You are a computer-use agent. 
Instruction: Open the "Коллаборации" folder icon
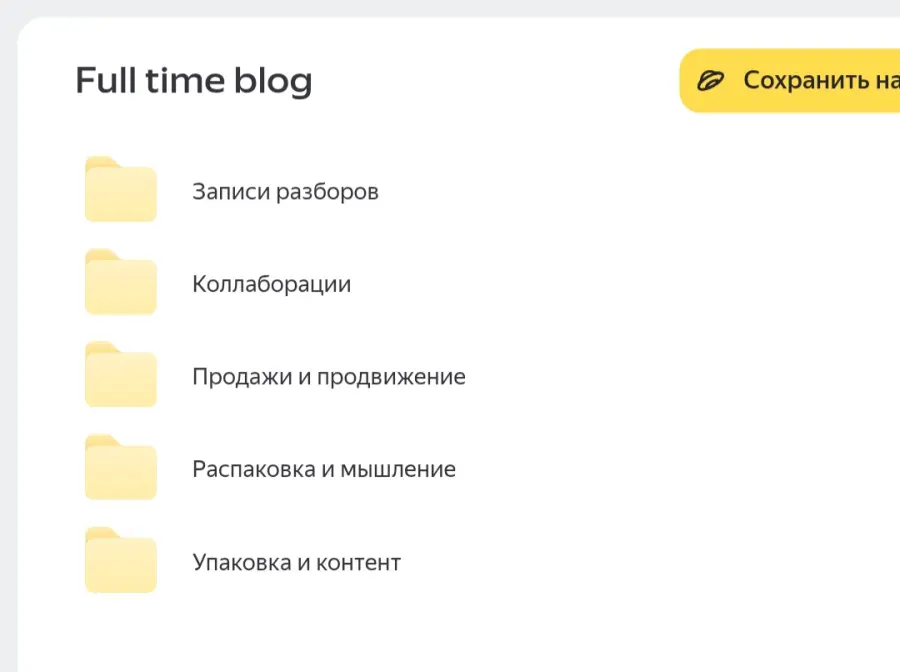coord(120,282)
